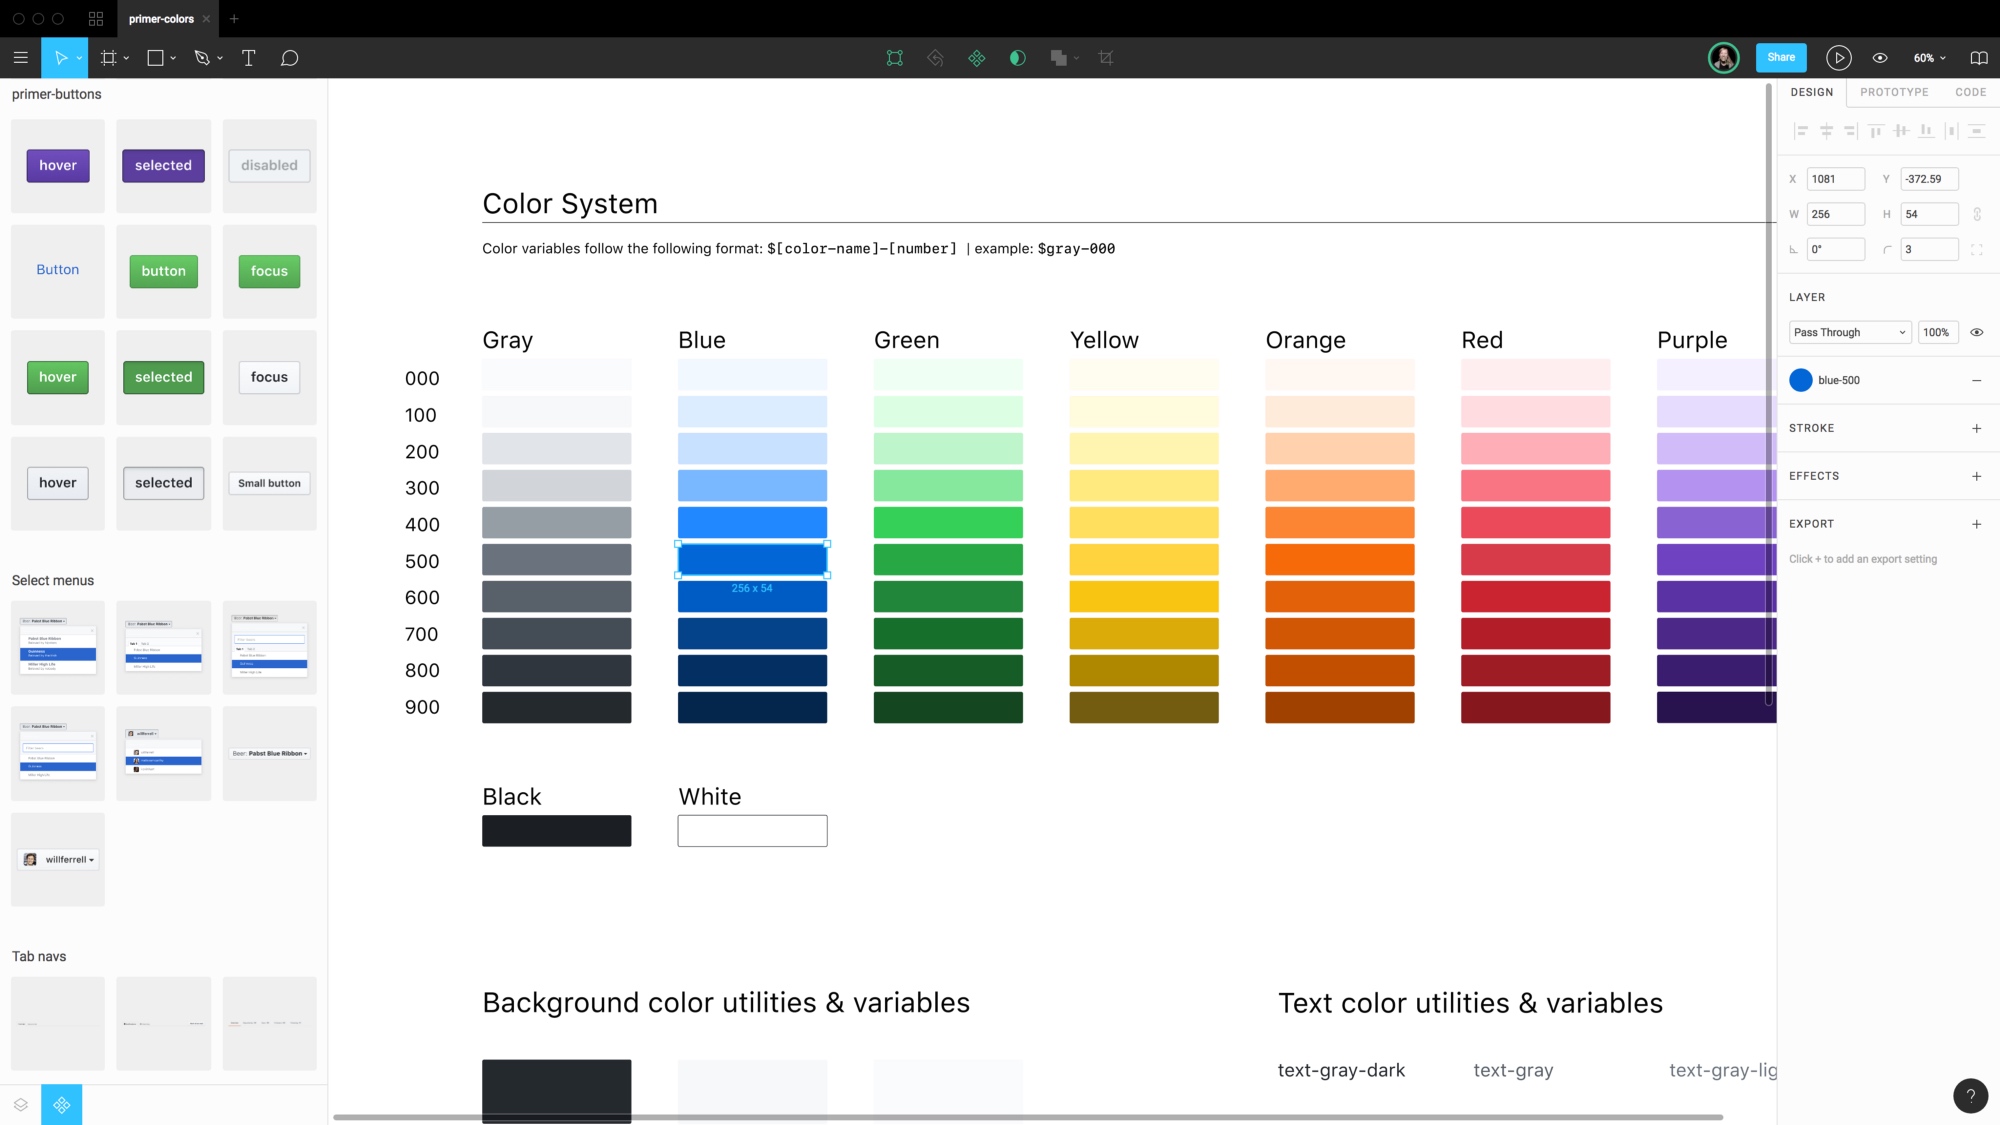This screenshot has width=2000, height=1125.
Task: Click the Present play button
Action: click(x=1838, y=58)
